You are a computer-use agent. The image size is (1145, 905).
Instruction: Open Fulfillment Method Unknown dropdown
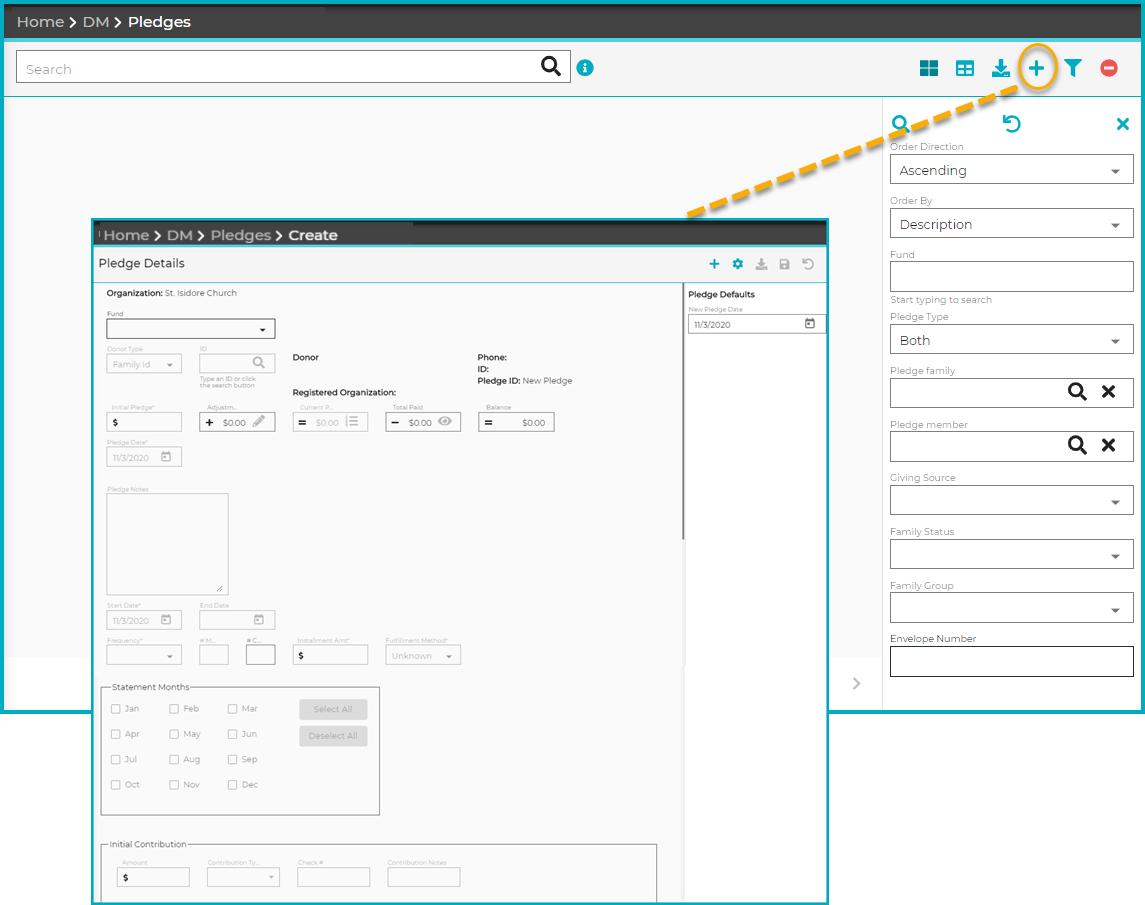pyautogui.click(x=423, y=655)
